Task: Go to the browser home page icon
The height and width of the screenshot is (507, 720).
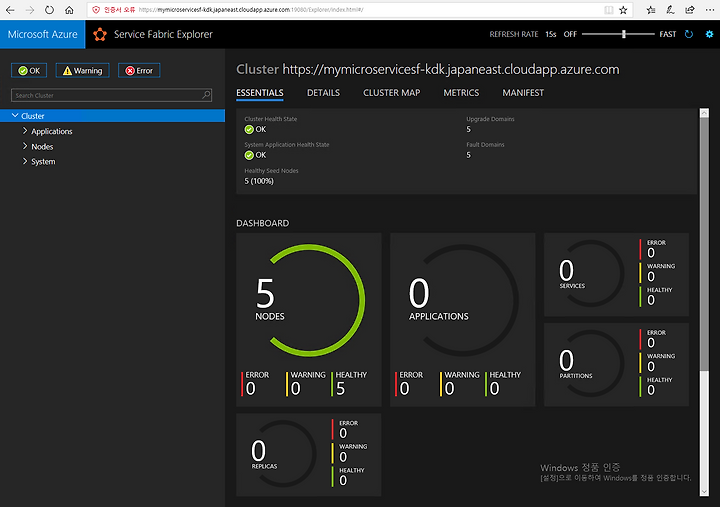Action: [69, 10]
